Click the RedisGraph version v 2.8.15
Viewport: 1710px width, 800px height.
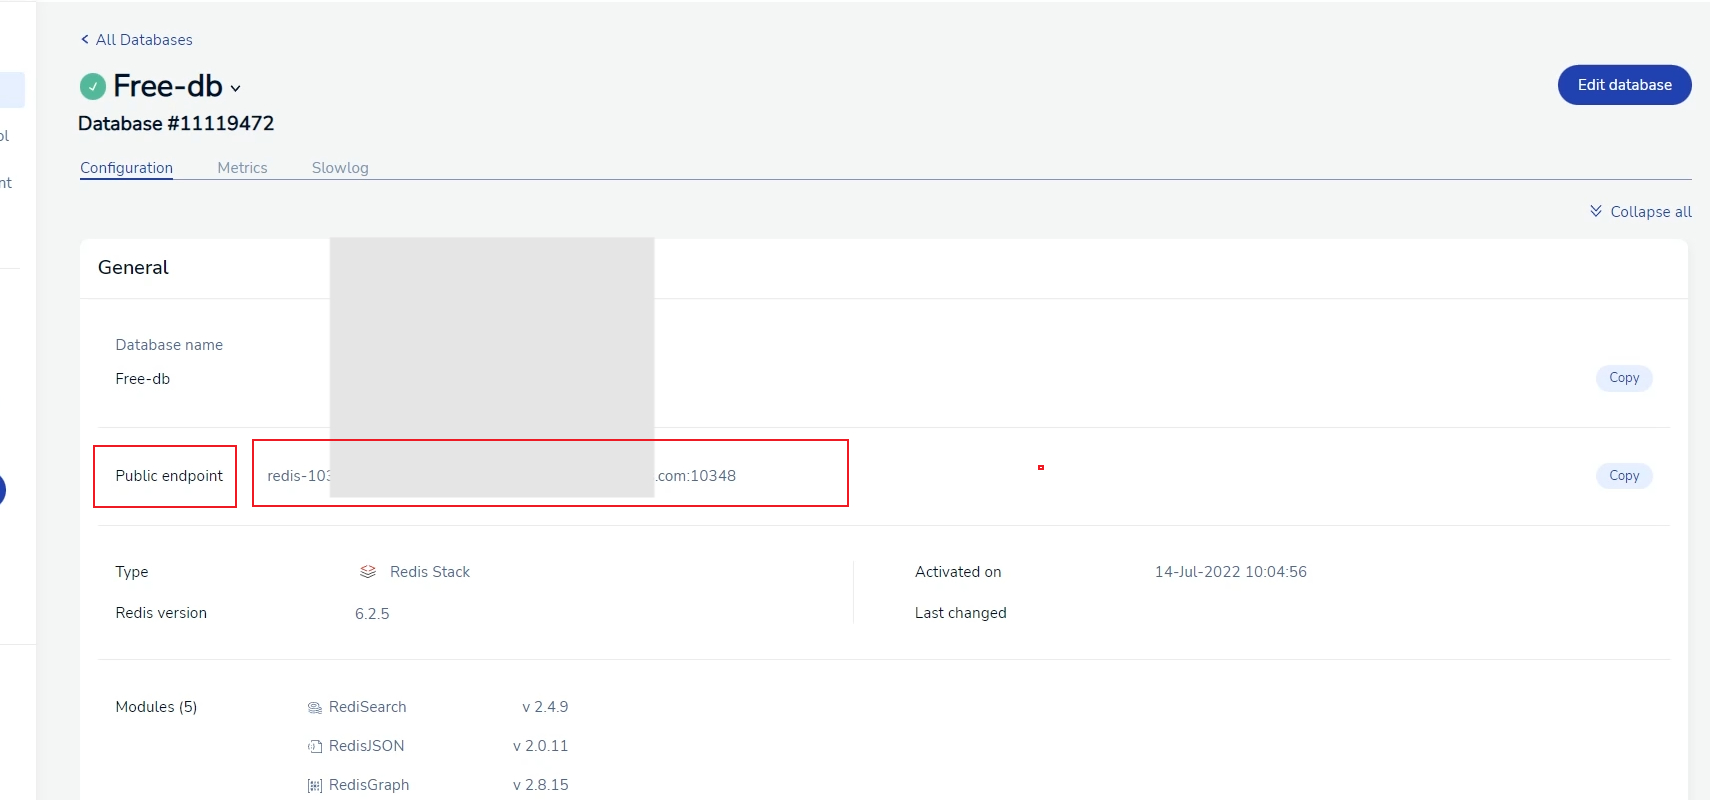click(540, 785)
